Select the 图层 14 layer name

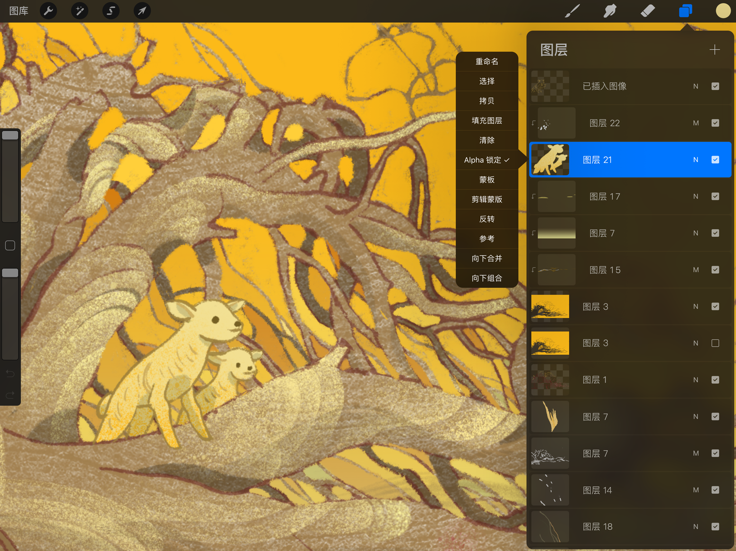click(x=597, y=490)
